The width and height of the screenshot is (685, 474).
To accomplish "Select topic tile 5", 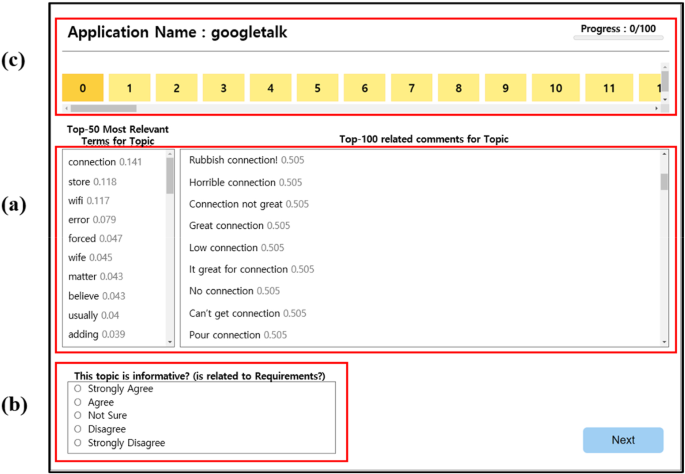I will [318, 88].
